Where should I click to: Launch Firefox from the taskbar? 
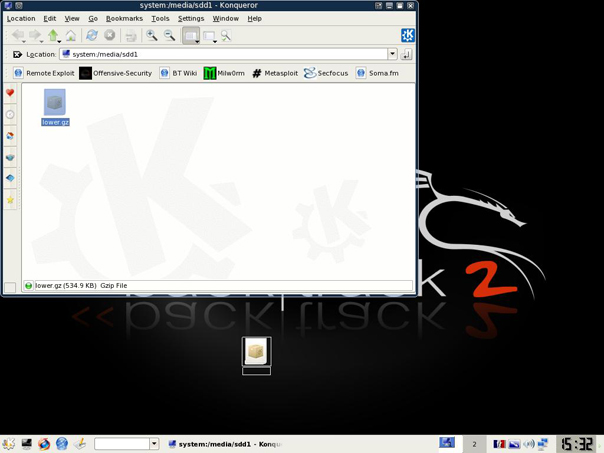click(44, 444)
